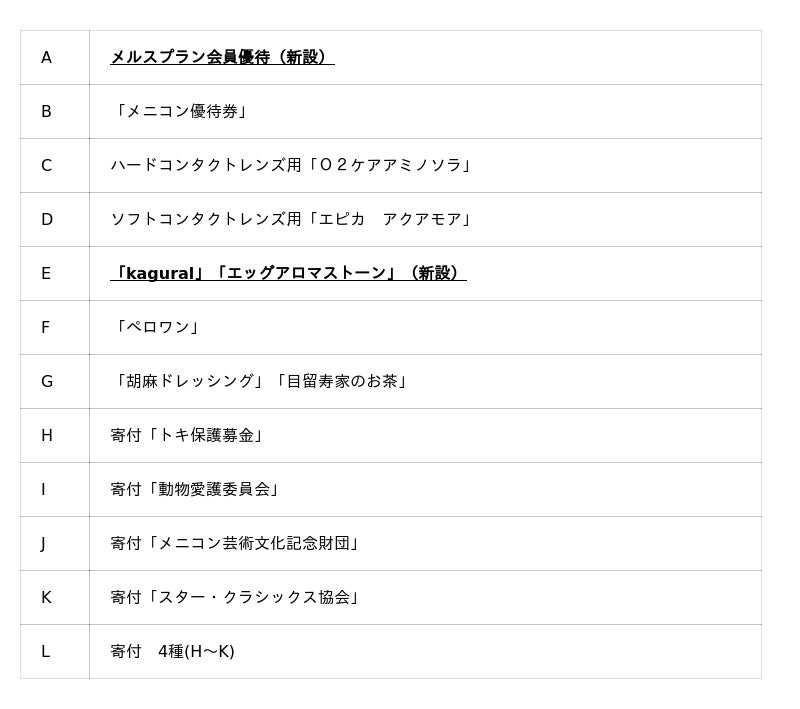Select the 寄付「トキ保護募金」 entry

coord(188,436)
